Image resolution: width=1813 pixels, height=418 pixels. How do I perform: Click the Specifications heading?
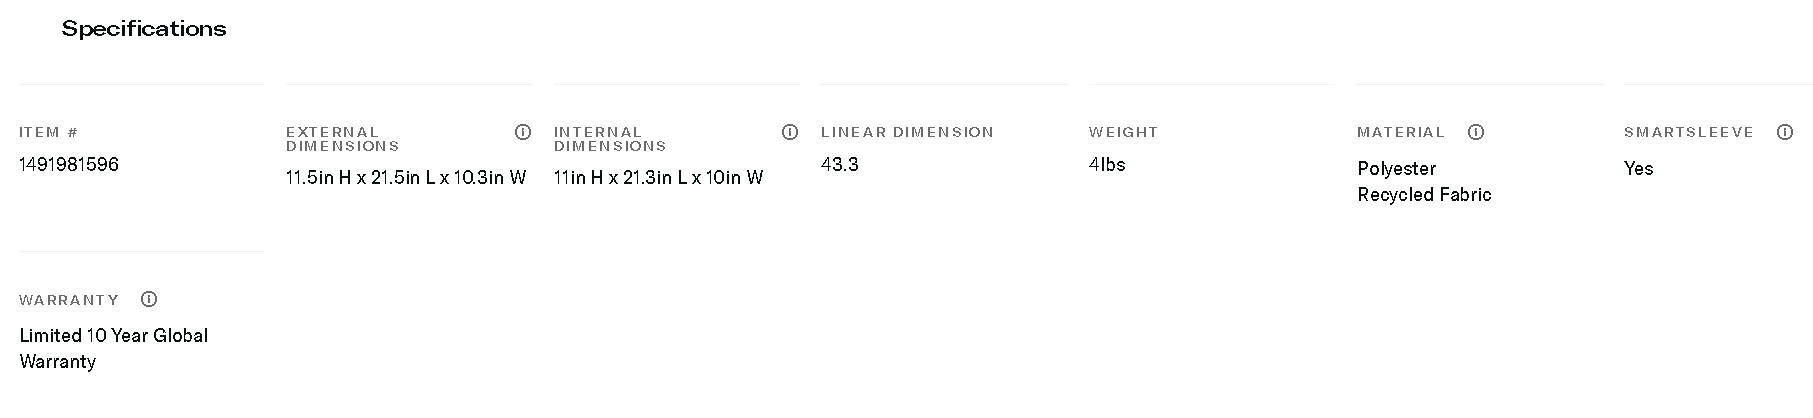(x=144, y=29)
